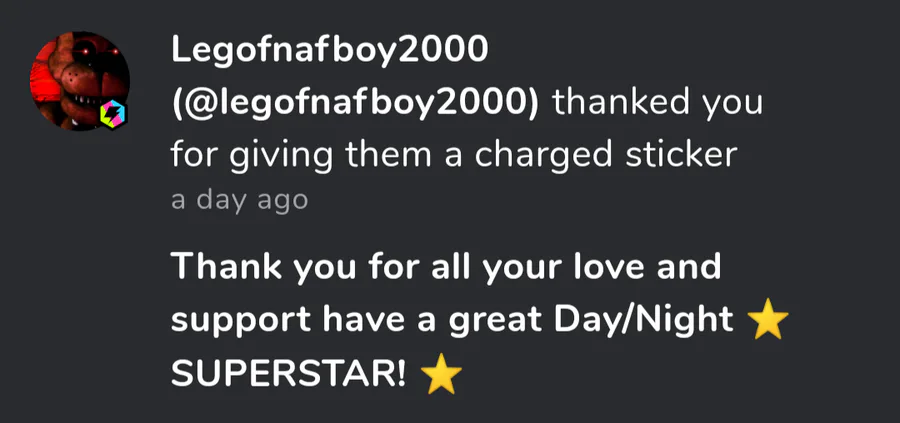Open the Legofnafboy2000 display name
The width and height of the screenshot is (900, 423).
(330, 49)
